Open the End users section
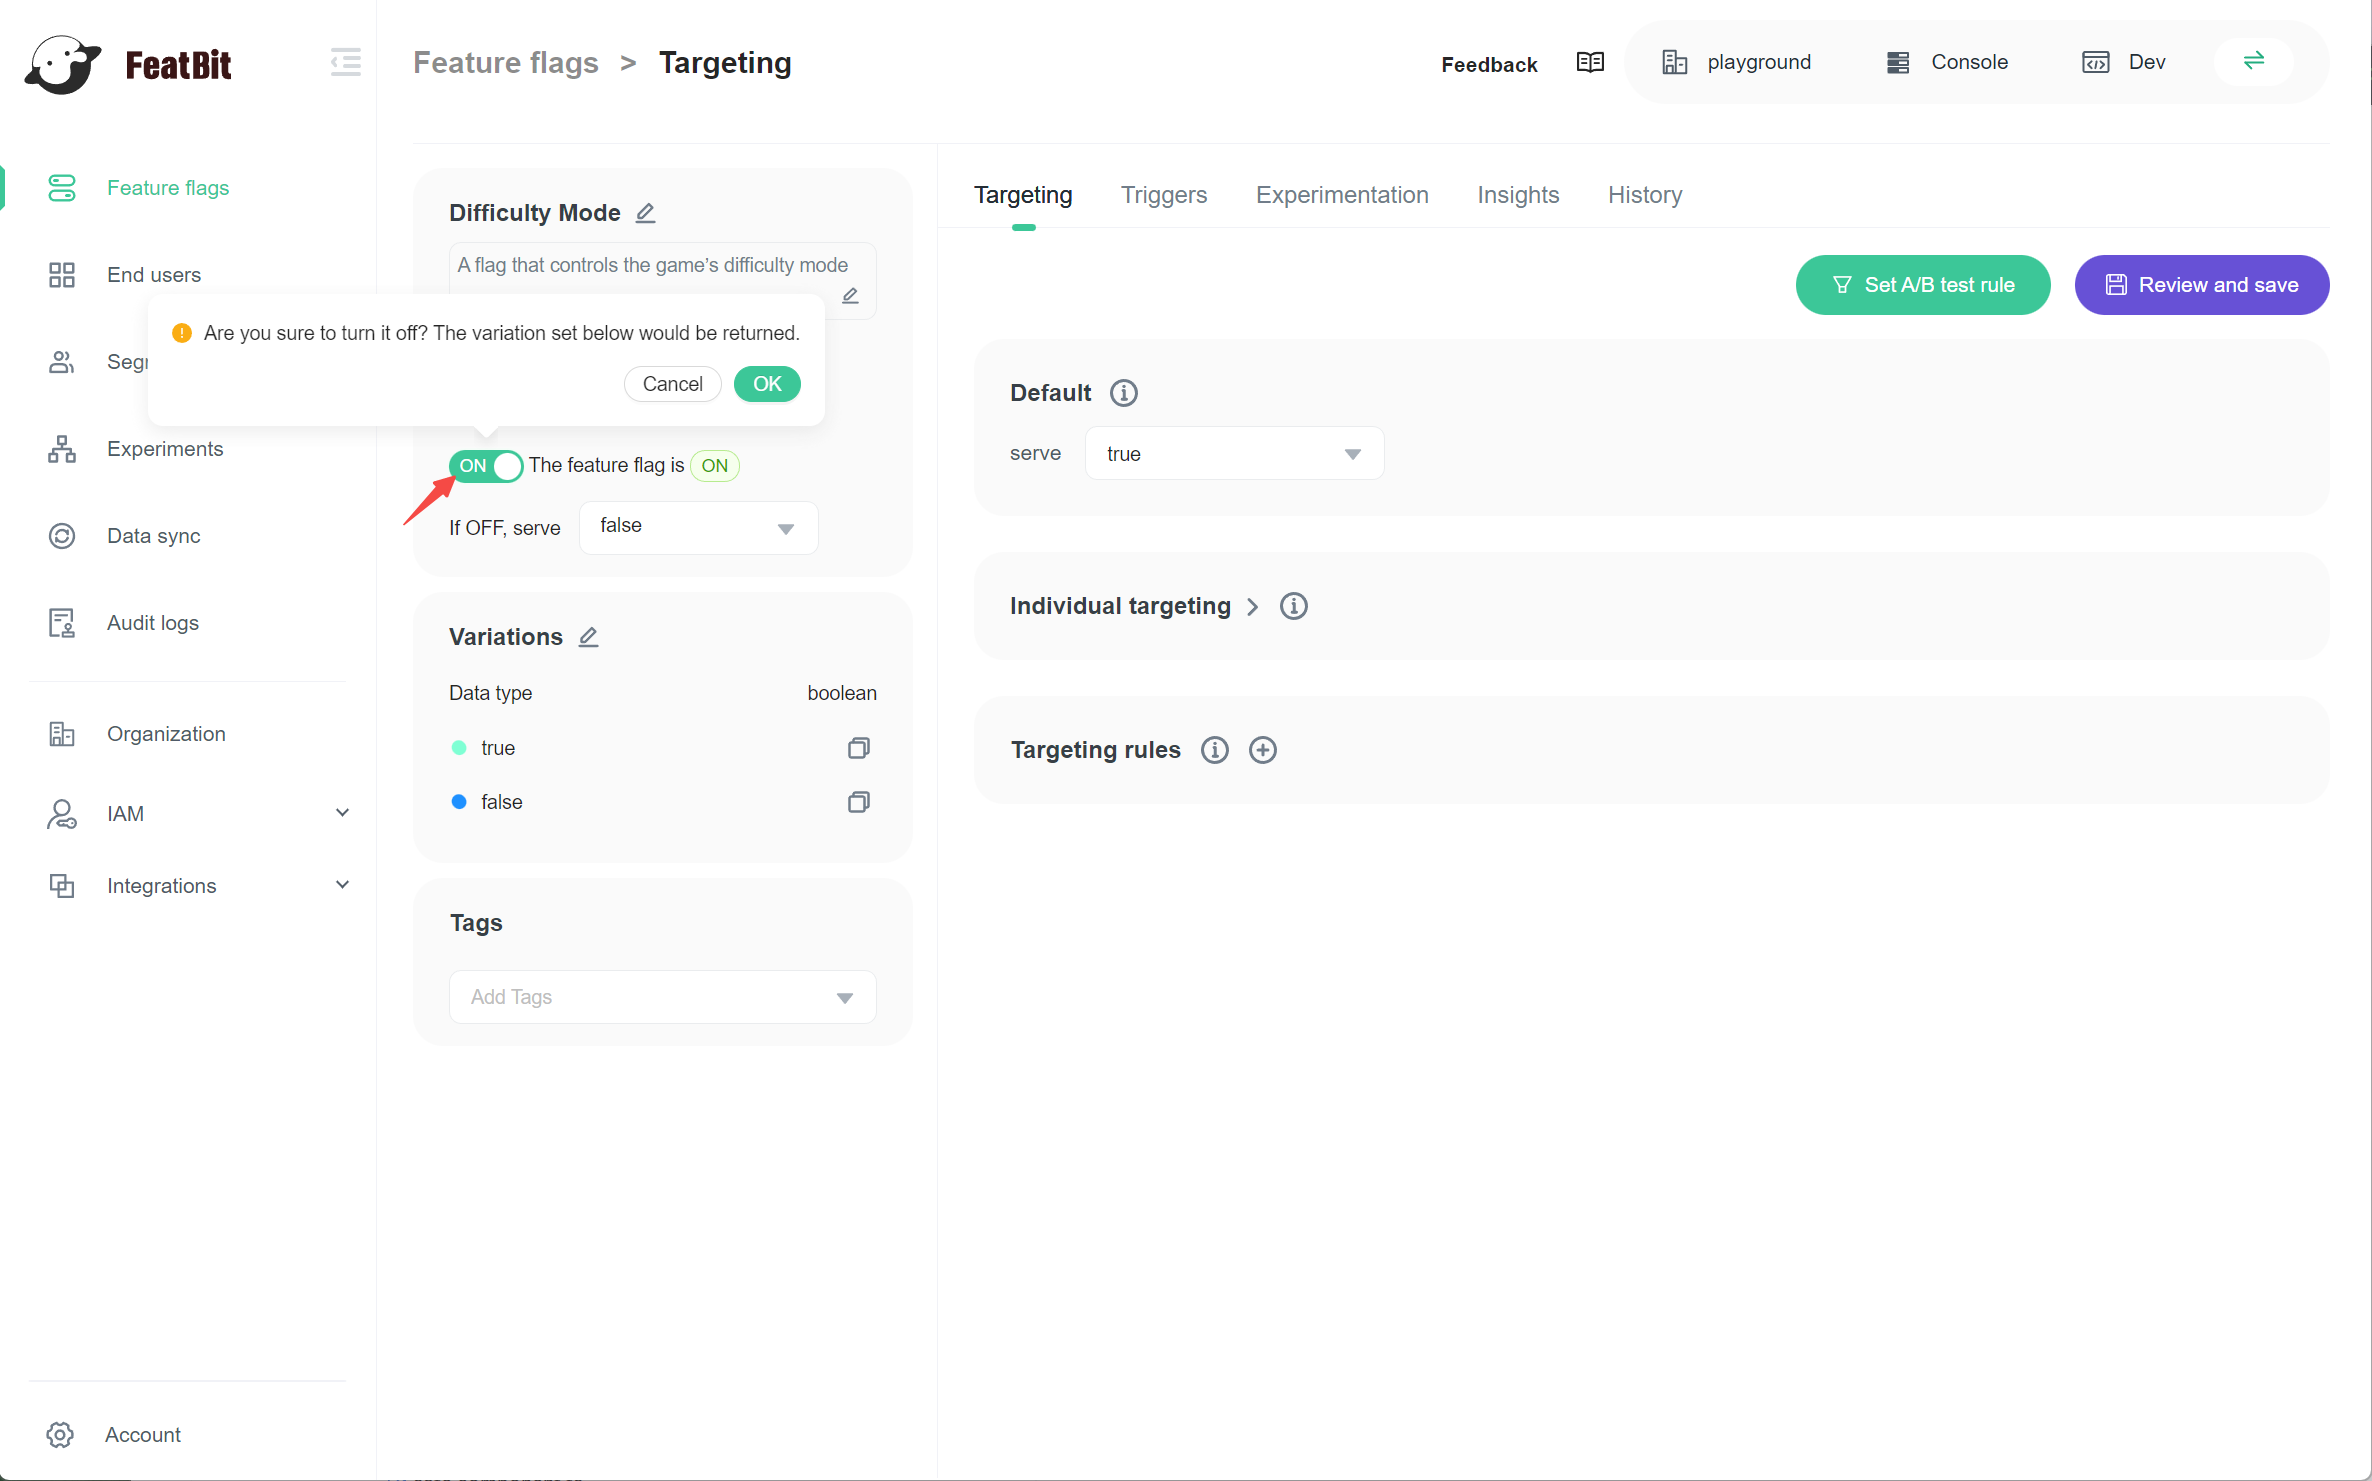 (x=154, y=274)
